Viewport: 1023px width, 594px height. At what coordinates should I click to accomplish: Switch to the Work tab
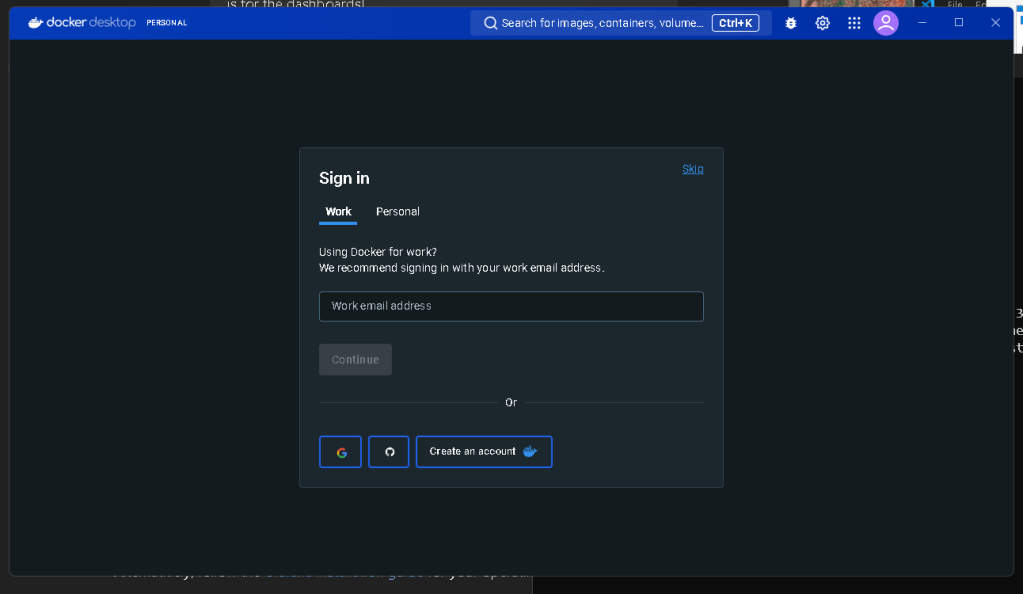[338, 212]
